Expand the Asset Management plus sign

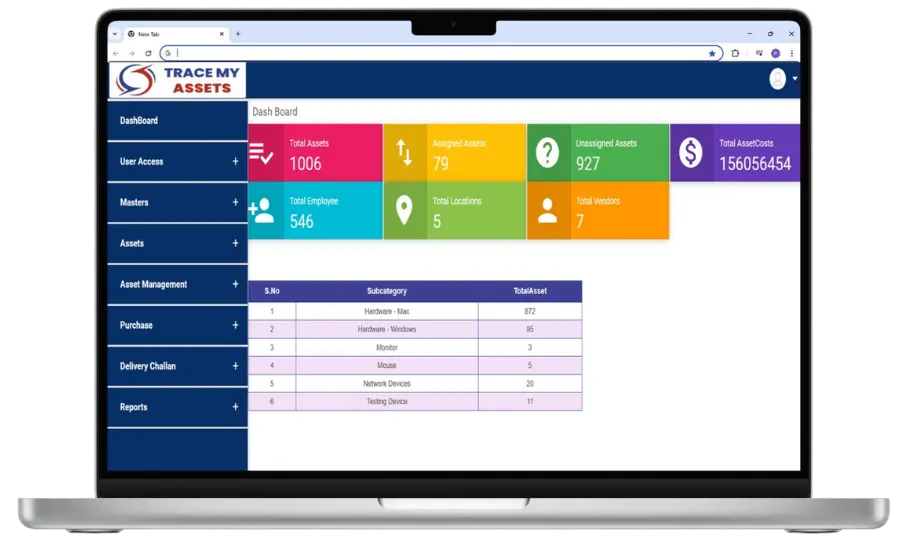pos(236,284)
